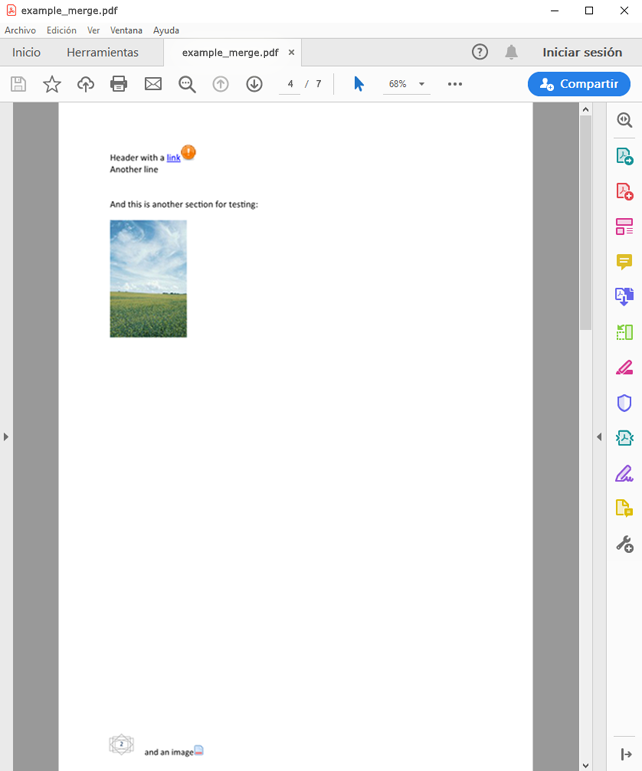Viewport: 642px width, 771px height.
Task: Expand the 68% zoom dropdown
Action: point(421,84)
